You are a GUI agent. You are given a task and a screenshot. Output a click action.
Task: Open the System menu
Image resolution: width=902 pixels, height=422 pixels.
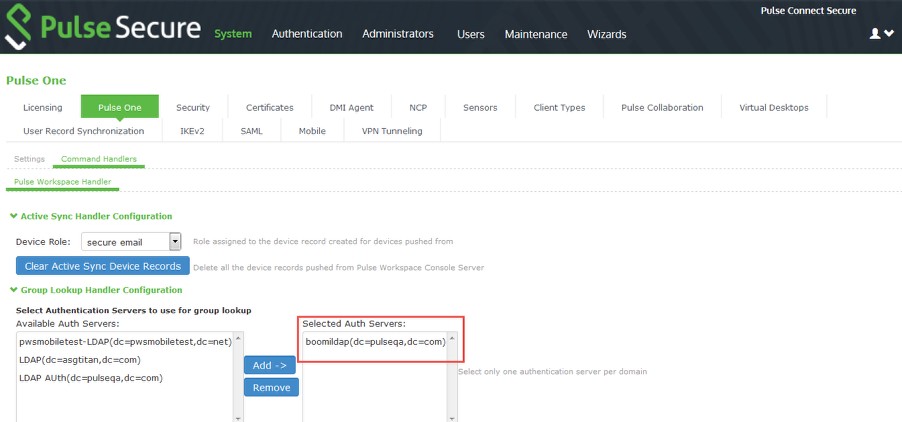[x=233, y=34]
